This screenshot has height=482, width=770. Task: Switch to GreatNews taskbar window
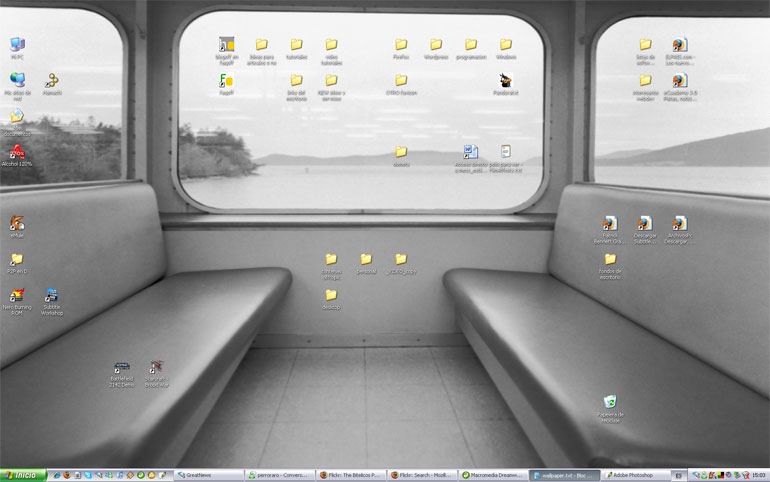(208, 475)
